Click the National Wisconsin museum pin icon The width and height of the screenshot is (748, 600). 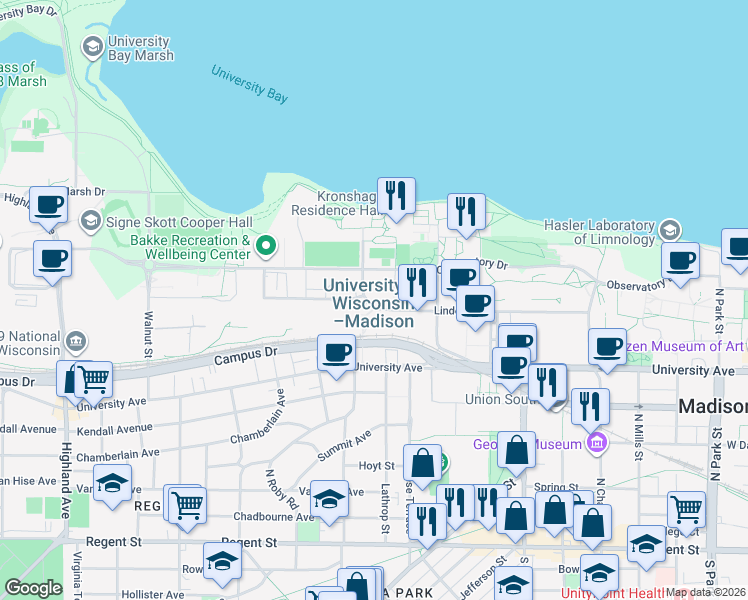(76, 341)
